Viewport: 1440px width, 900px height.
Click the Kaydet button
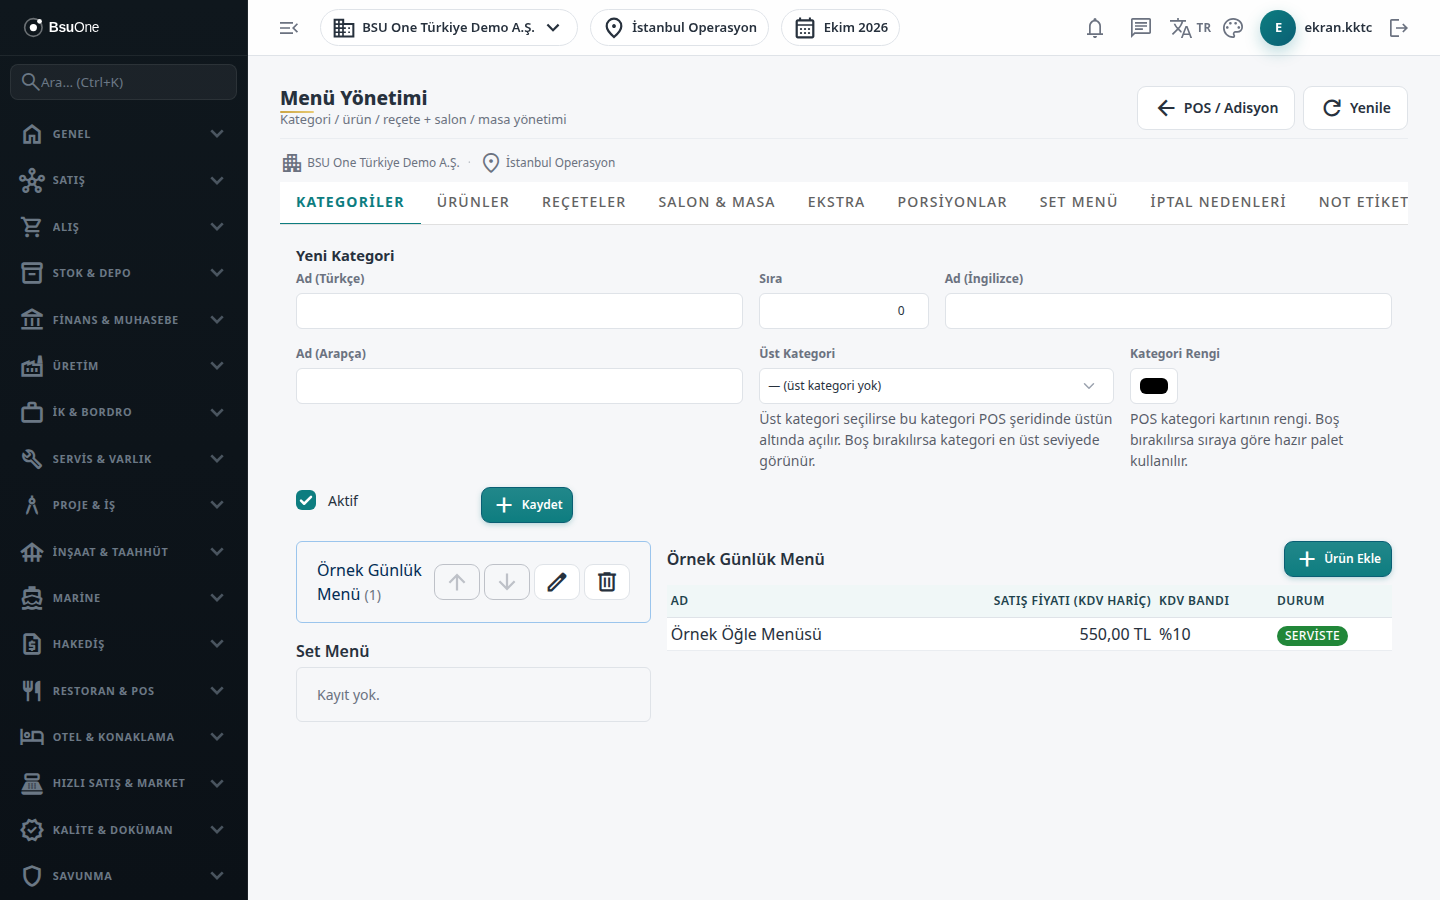click(527, 505)
